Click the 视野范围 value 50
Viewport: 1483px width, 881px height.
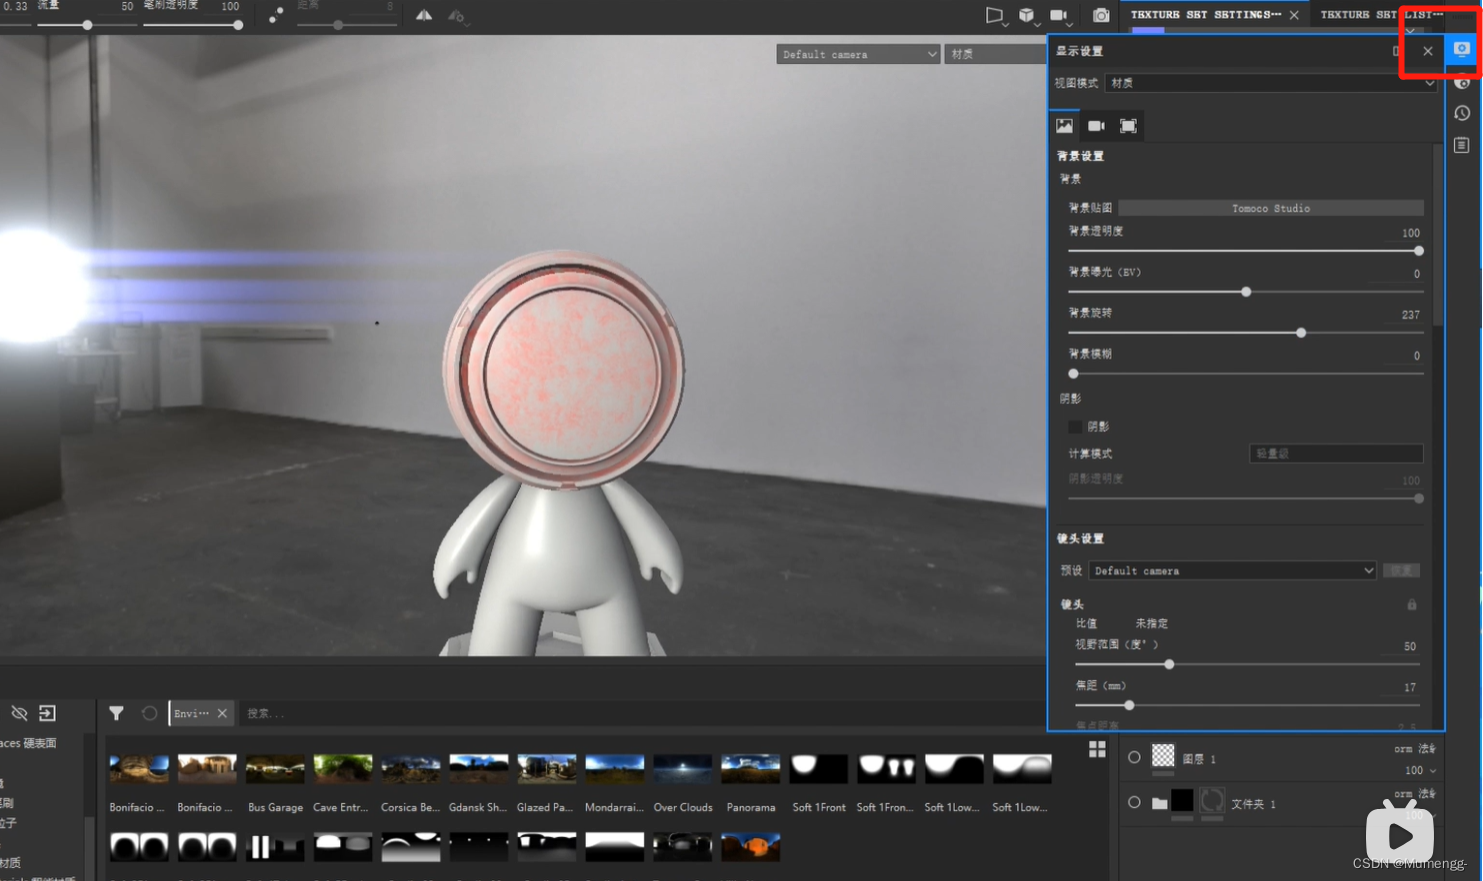click(x=1410, y=647)
